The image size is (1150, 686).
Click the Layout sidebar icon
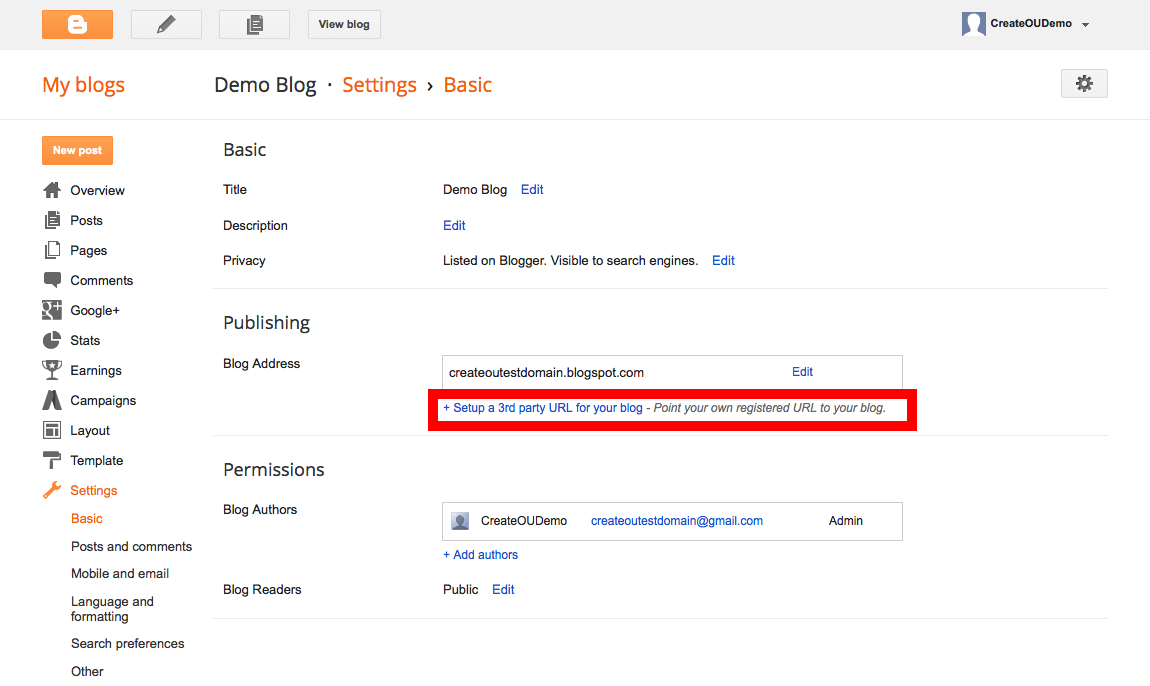(x=52, y=431)
